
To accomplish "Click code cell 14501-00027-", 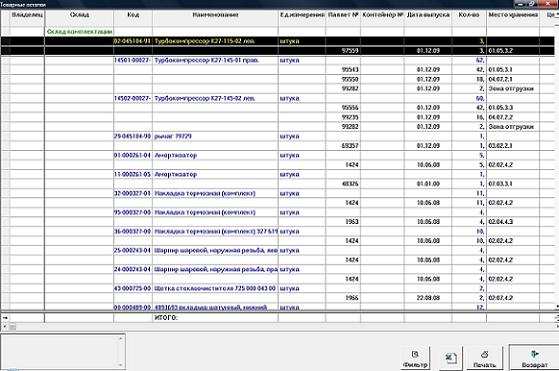I will [133, 60].
